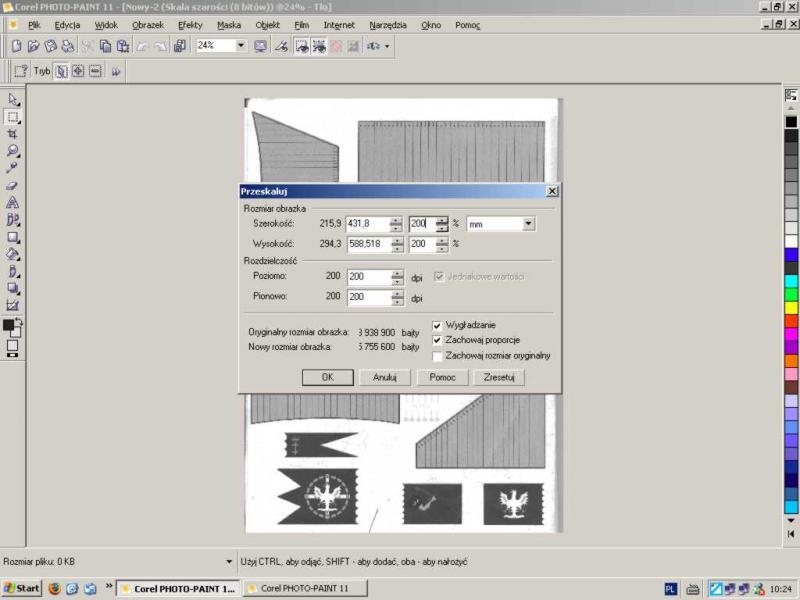Open the Efekty menu
The width and height of the screenshot is (800, 600).
click(x=190, y=25)
